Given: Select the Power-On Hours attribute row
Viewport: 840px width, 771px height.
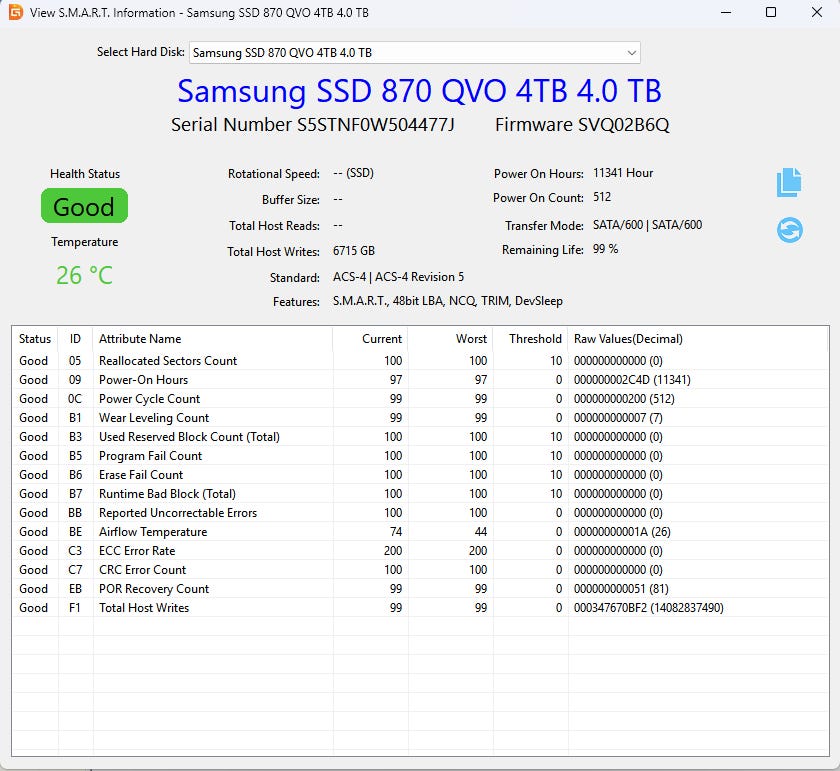Looking at the screenshot, I should tap(420, 379).
